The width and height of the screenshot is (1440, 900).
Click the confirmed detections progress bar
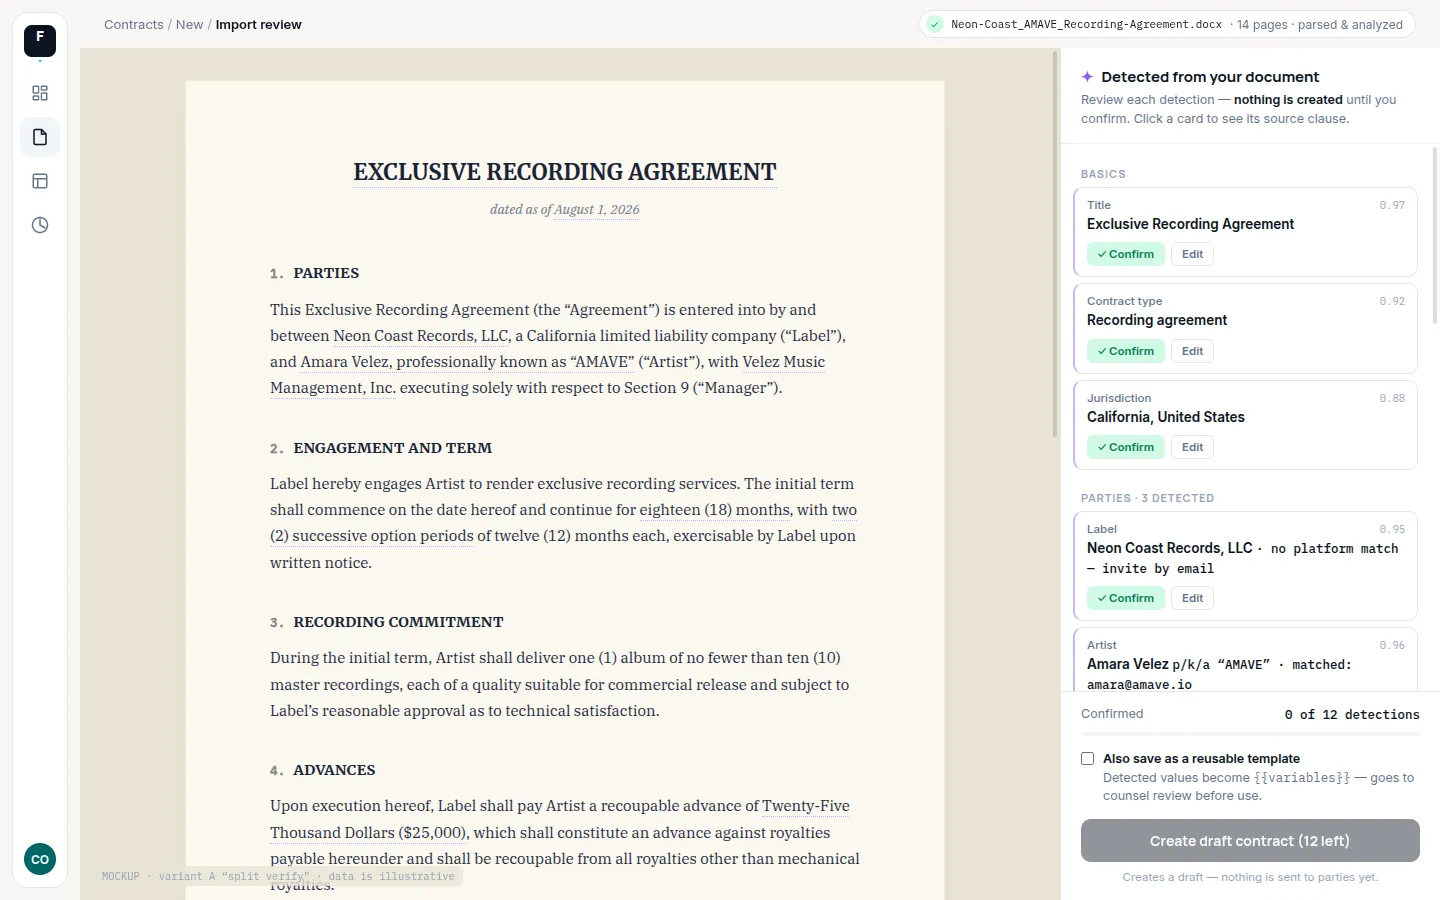pyautogui.click(x=1250, y=734)
